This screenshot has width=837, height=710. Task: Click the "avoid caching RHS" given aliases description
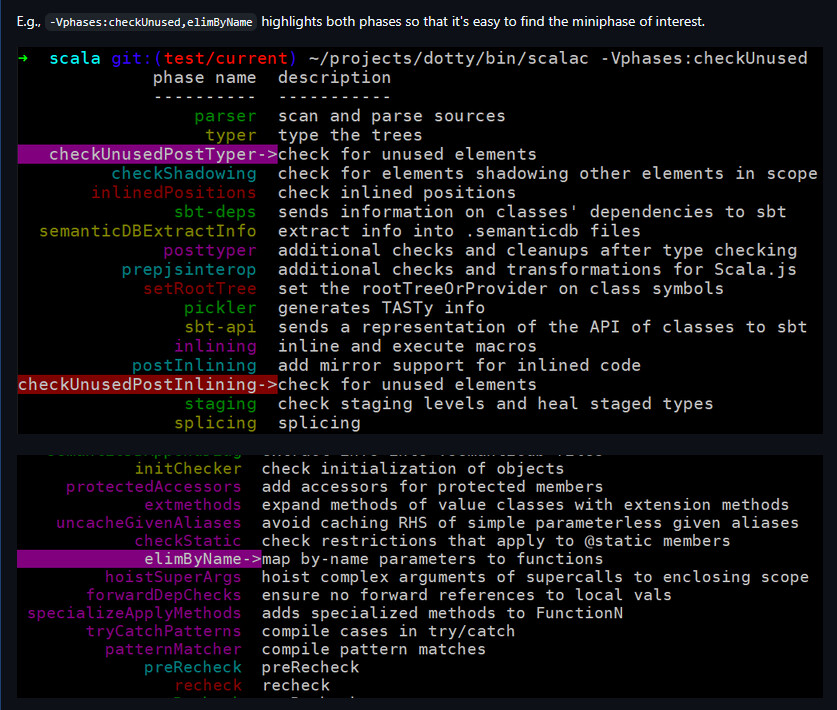[530, 523]
